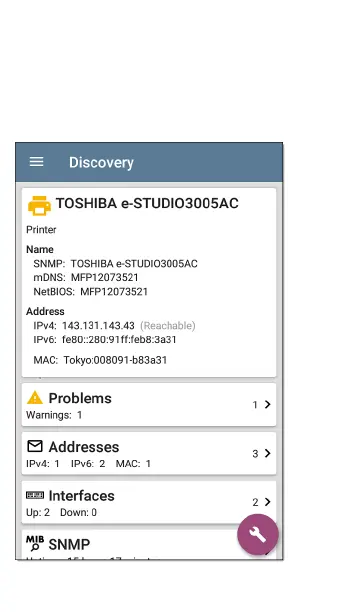Screen dimensions: 360x612
Task: Expand the Problems card chevron
Action: point(267,404)
